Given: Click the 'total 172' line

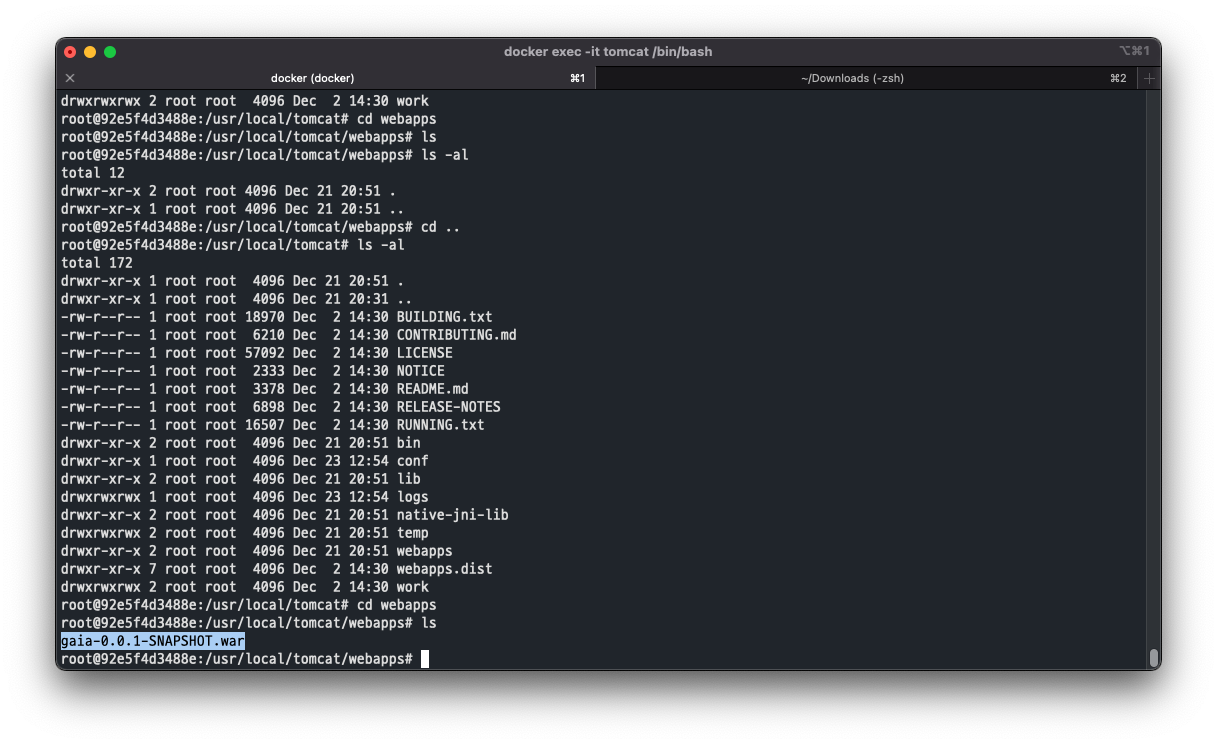Looking at the screenshot, I should pyautogui.click(x=97, y=263).
